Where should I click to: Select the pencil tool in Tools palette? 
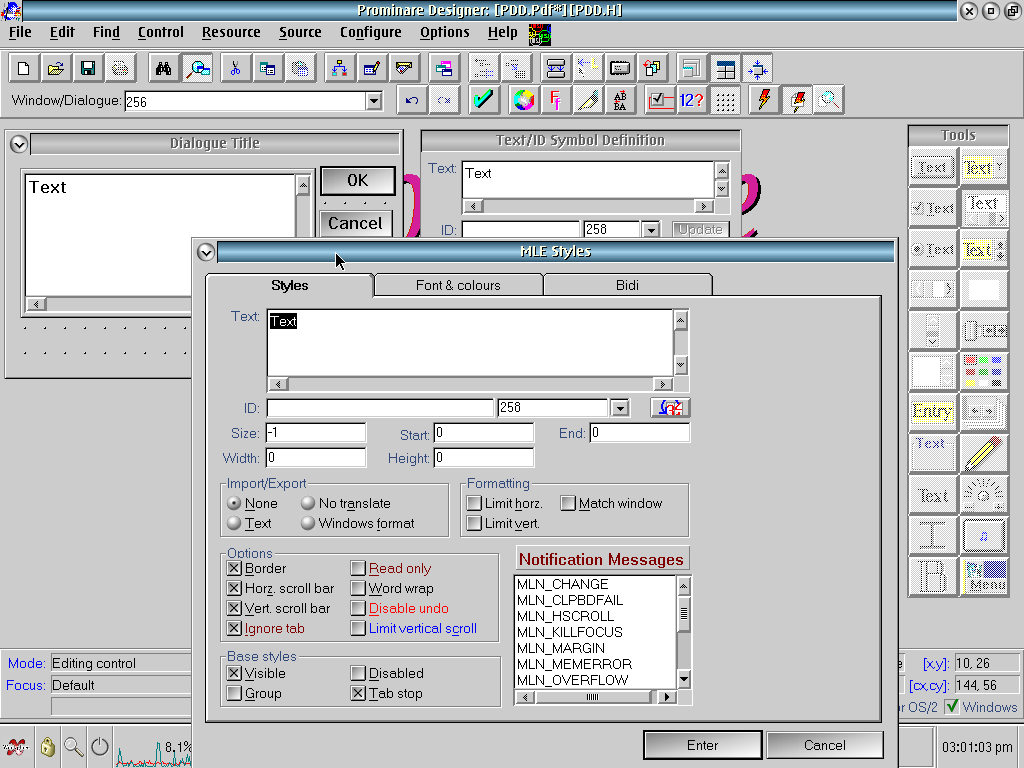(984, 453)
